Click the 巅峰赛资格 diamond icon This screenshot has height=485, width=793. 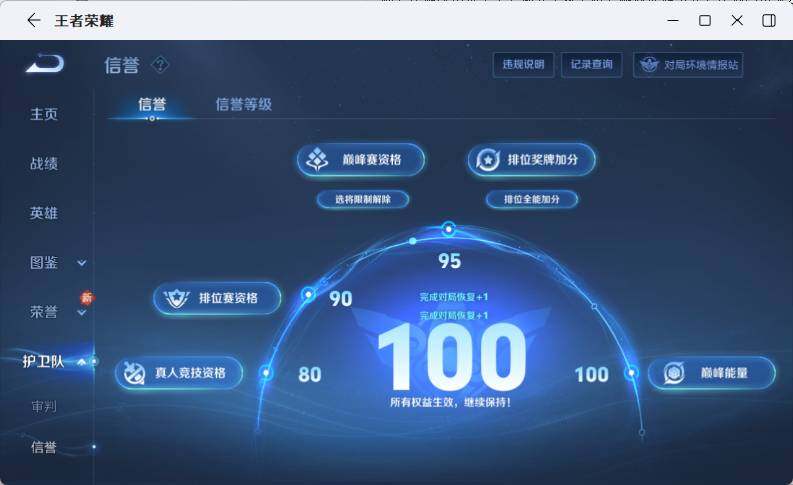(317, 159)
